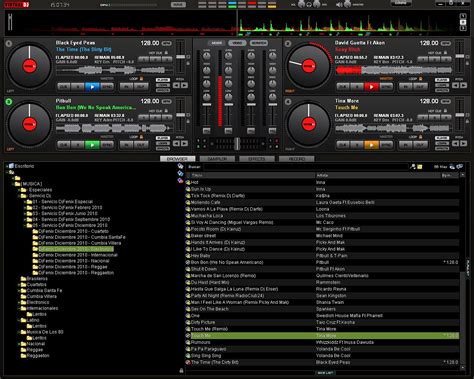This screenshot has width=474, height=379.
Task: Expand 01 - Servicio DjFenix Especial folder
Action: 25,202
